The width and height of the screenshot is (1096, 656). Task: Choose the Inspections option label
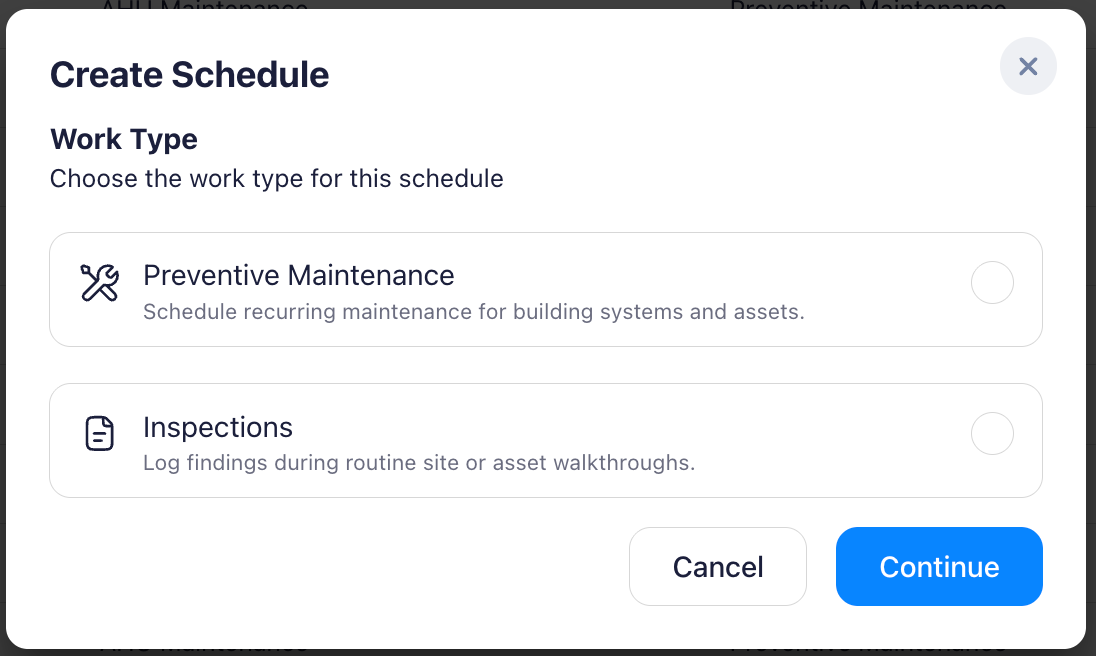217,427
